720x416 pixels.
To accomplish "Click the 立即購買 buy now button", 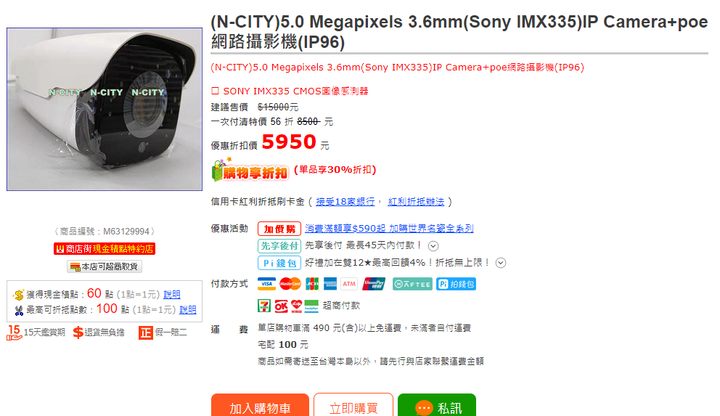I will pos(353,406).
